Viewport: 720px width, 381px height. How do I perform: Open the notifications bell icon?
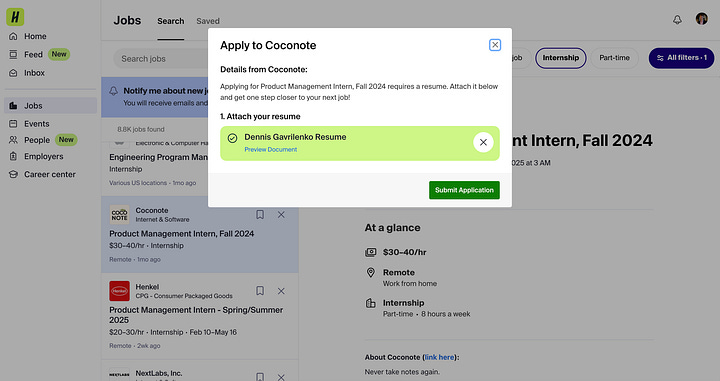pyautogui.click(x=677, y=20)
